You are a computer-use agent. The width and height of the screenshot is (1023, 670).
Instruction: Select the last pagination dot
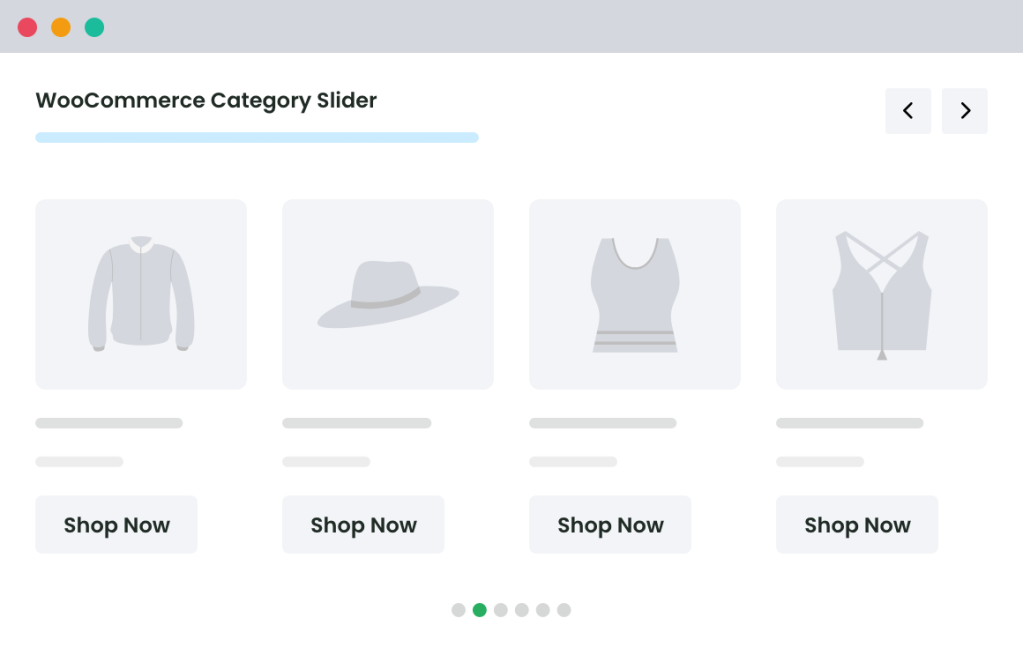(564, 610)
